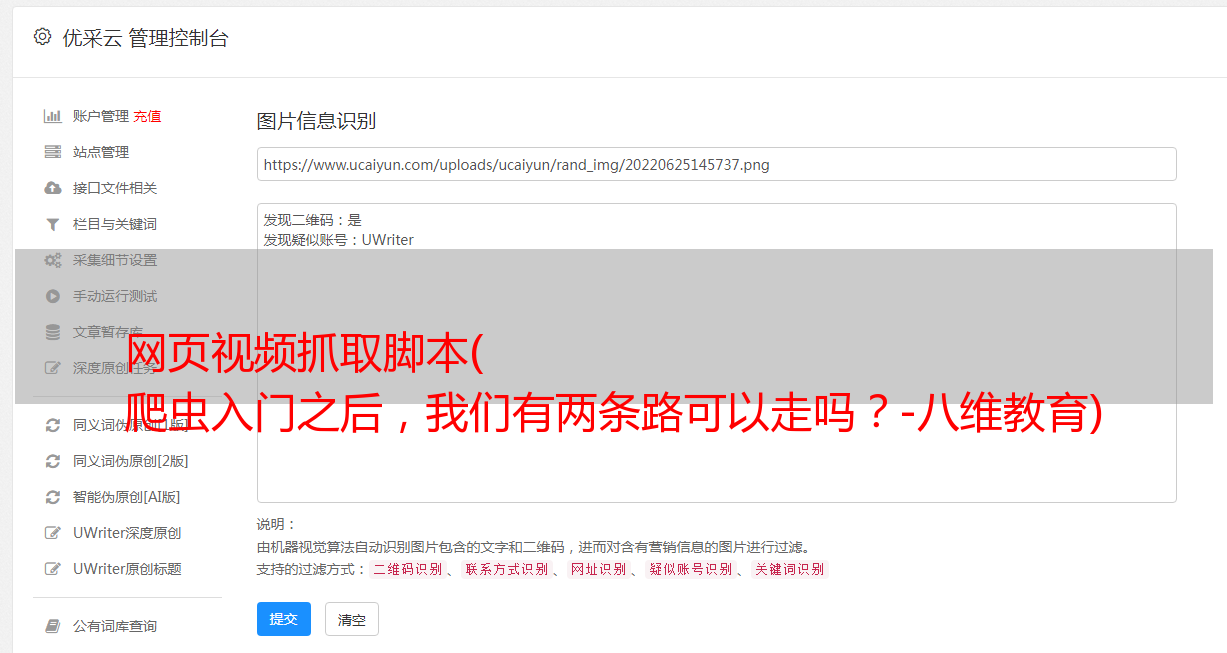This screenshot has width=1227, height=653.
Task: Open 账户管理 in the sidebar
Action: [101, 116]
